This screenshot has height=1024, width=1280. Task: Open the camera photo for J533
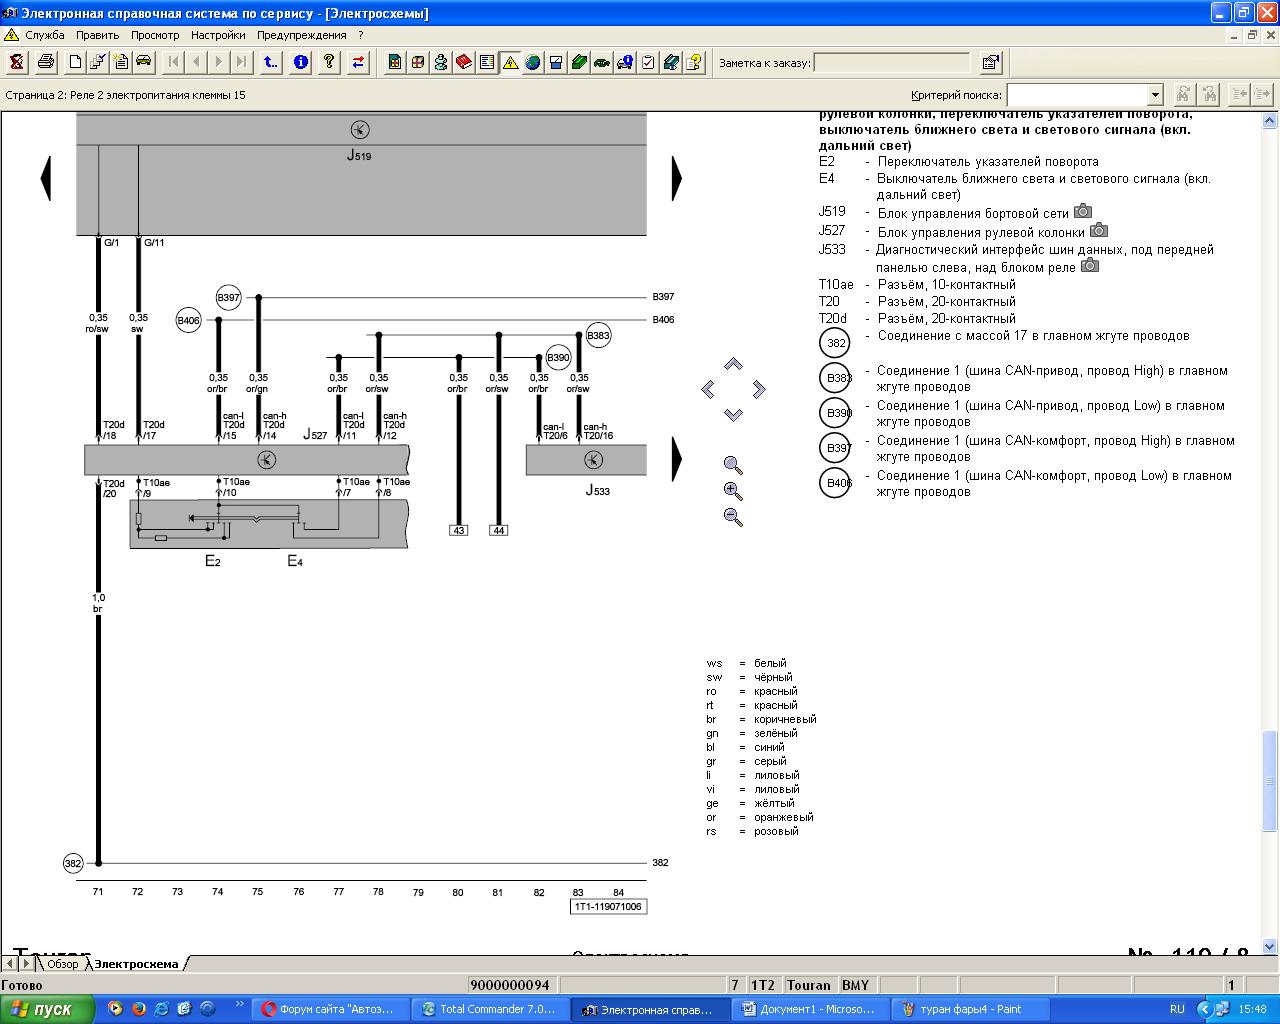1090,265
